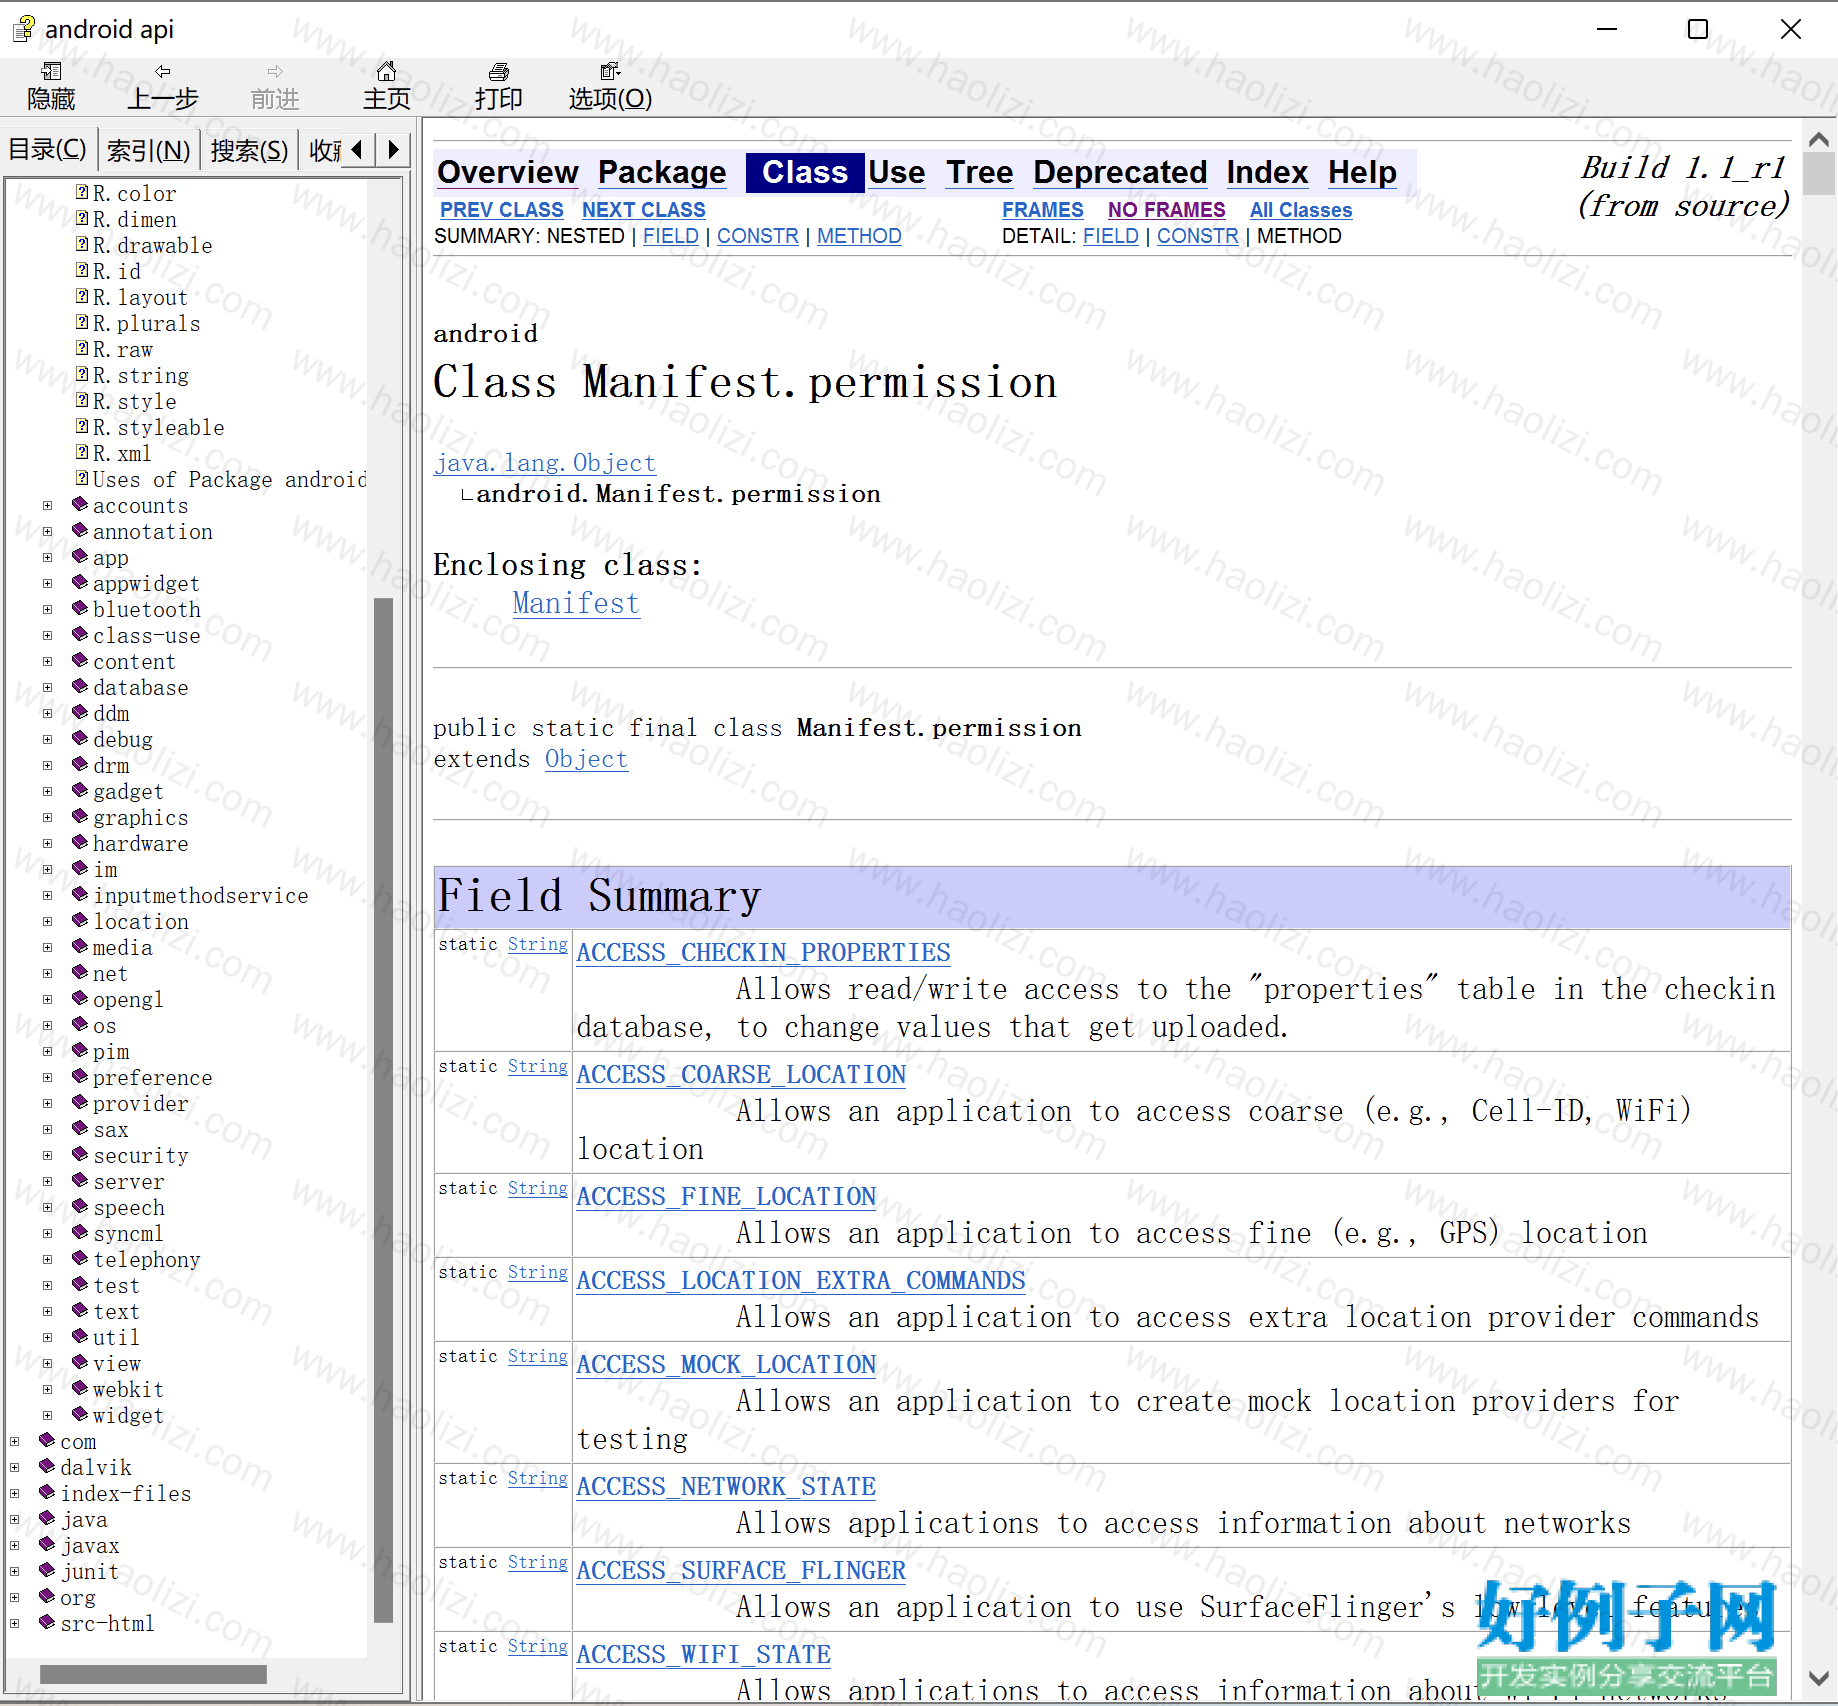The height and width of the screenshot is (1706, 1838).
Task: Click the tree pane vertical scrollbar thumb
Action: pos(383,1110)
